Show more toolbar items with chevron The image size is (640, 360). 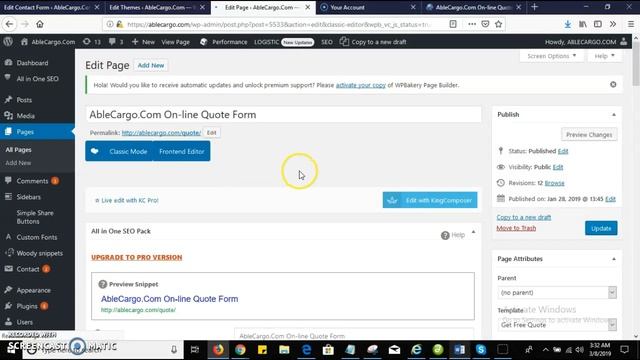pyautogui.click(x=613, y=24)
